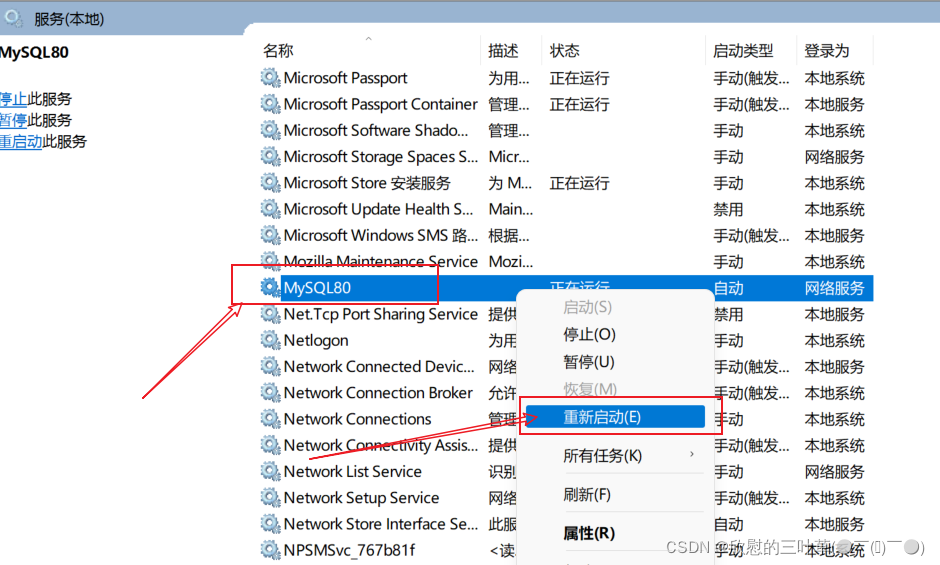
Task: Click the 停止 link in left pane
Action: [13, 99]
